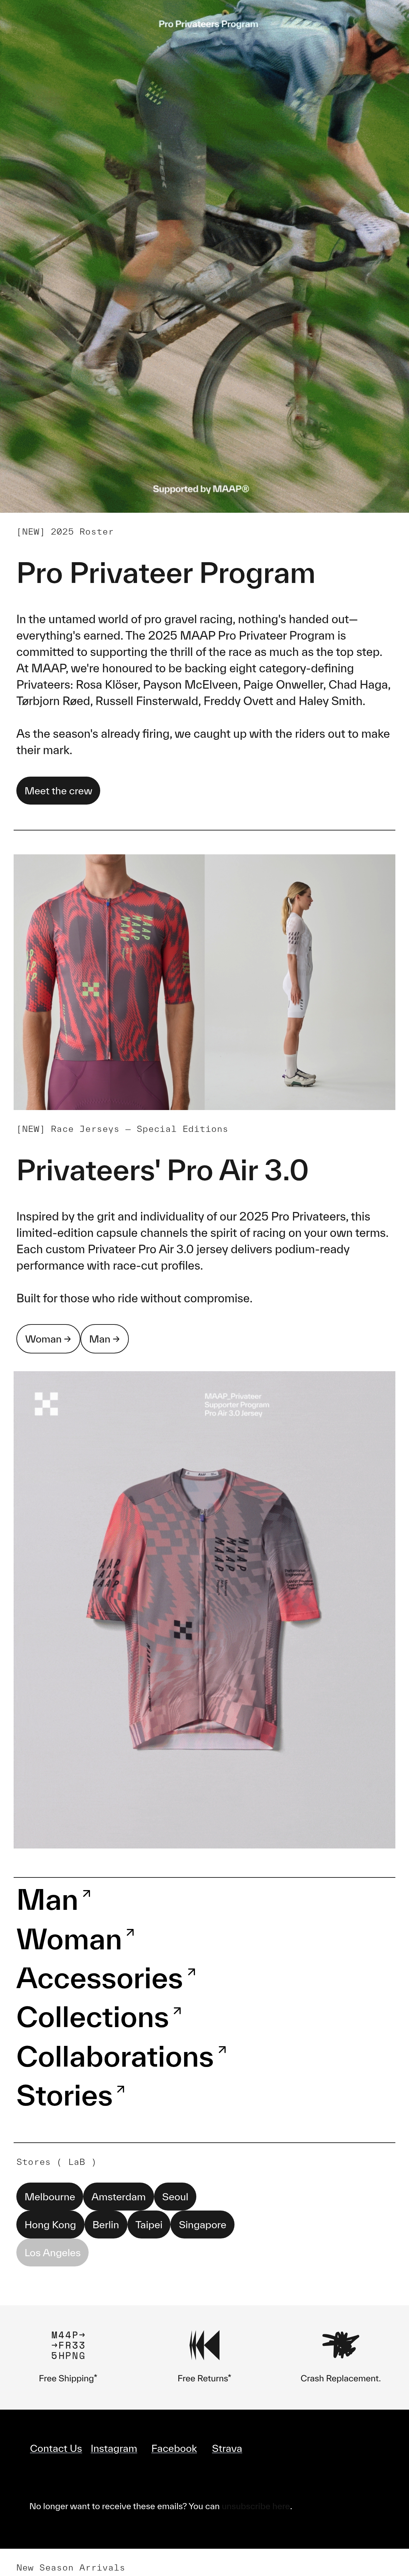Select the Los Angeles store pill
409x2576 pixels.
(52, 2253)
